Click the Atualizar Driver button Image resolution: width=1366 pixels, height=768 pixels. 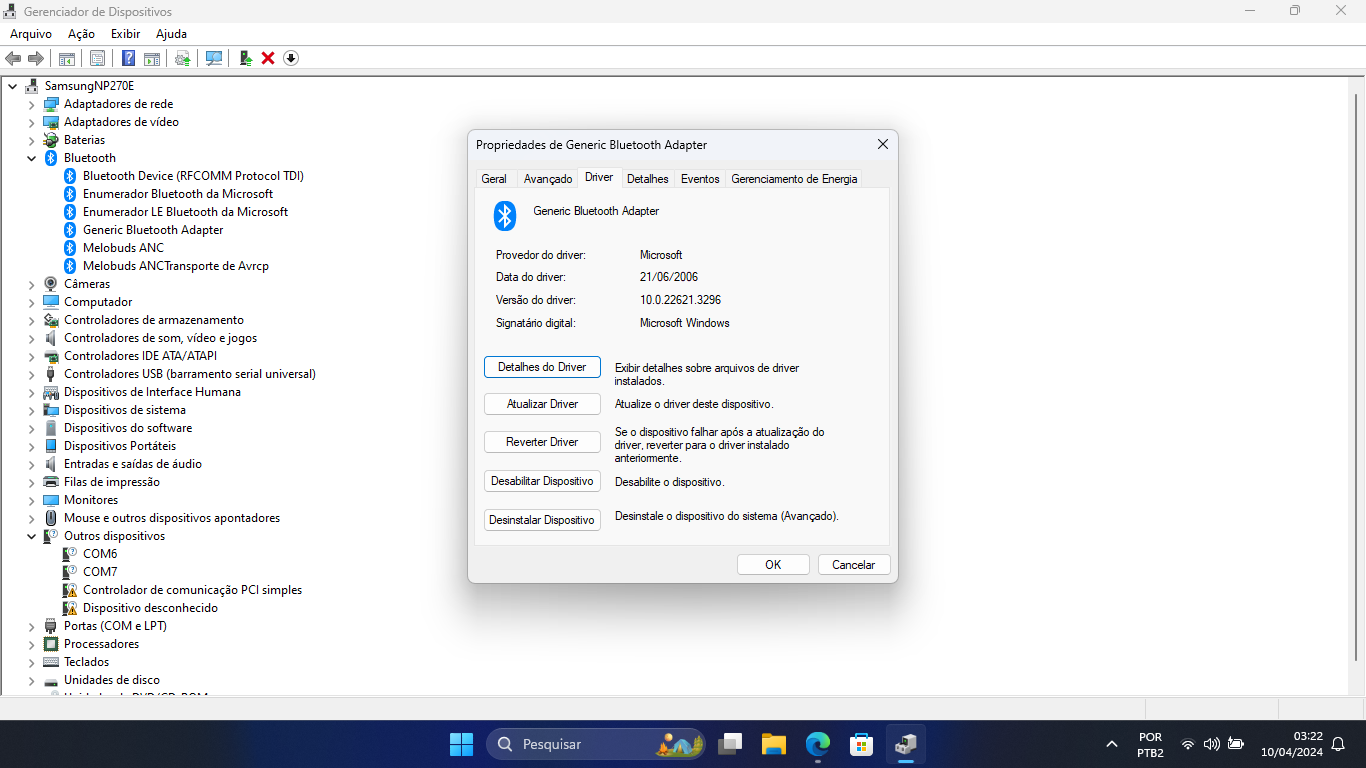tap(542, 404)
